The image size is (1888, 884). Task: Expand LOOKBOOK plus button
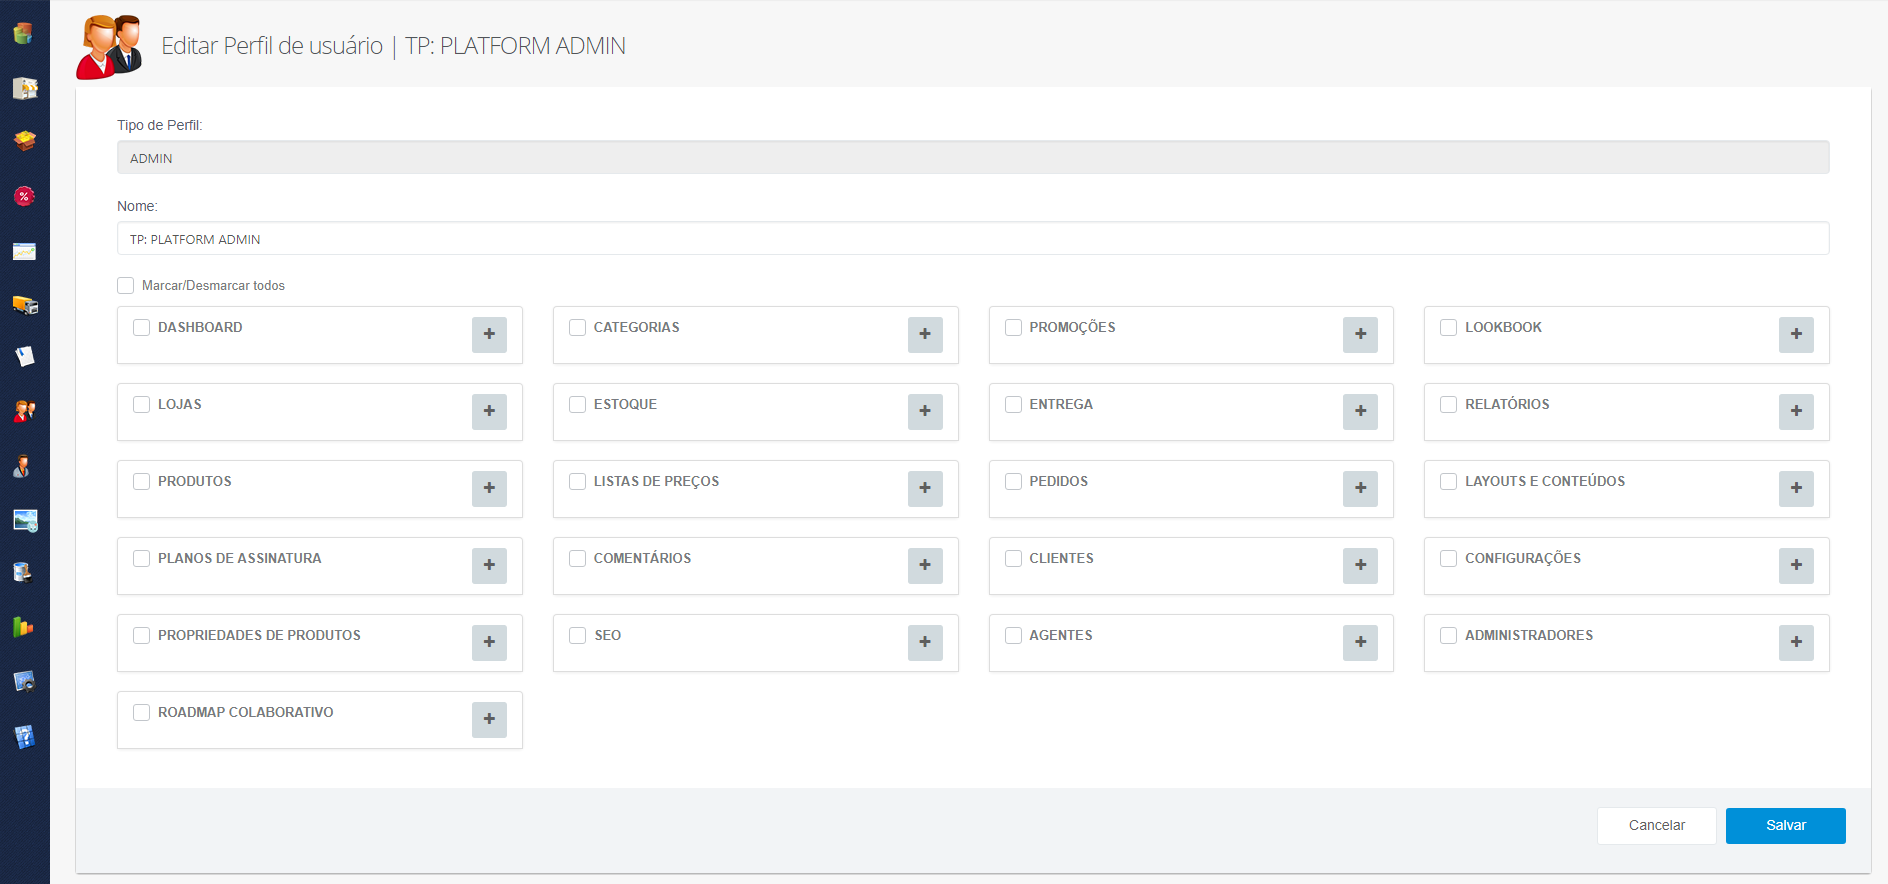(1796, 335)
